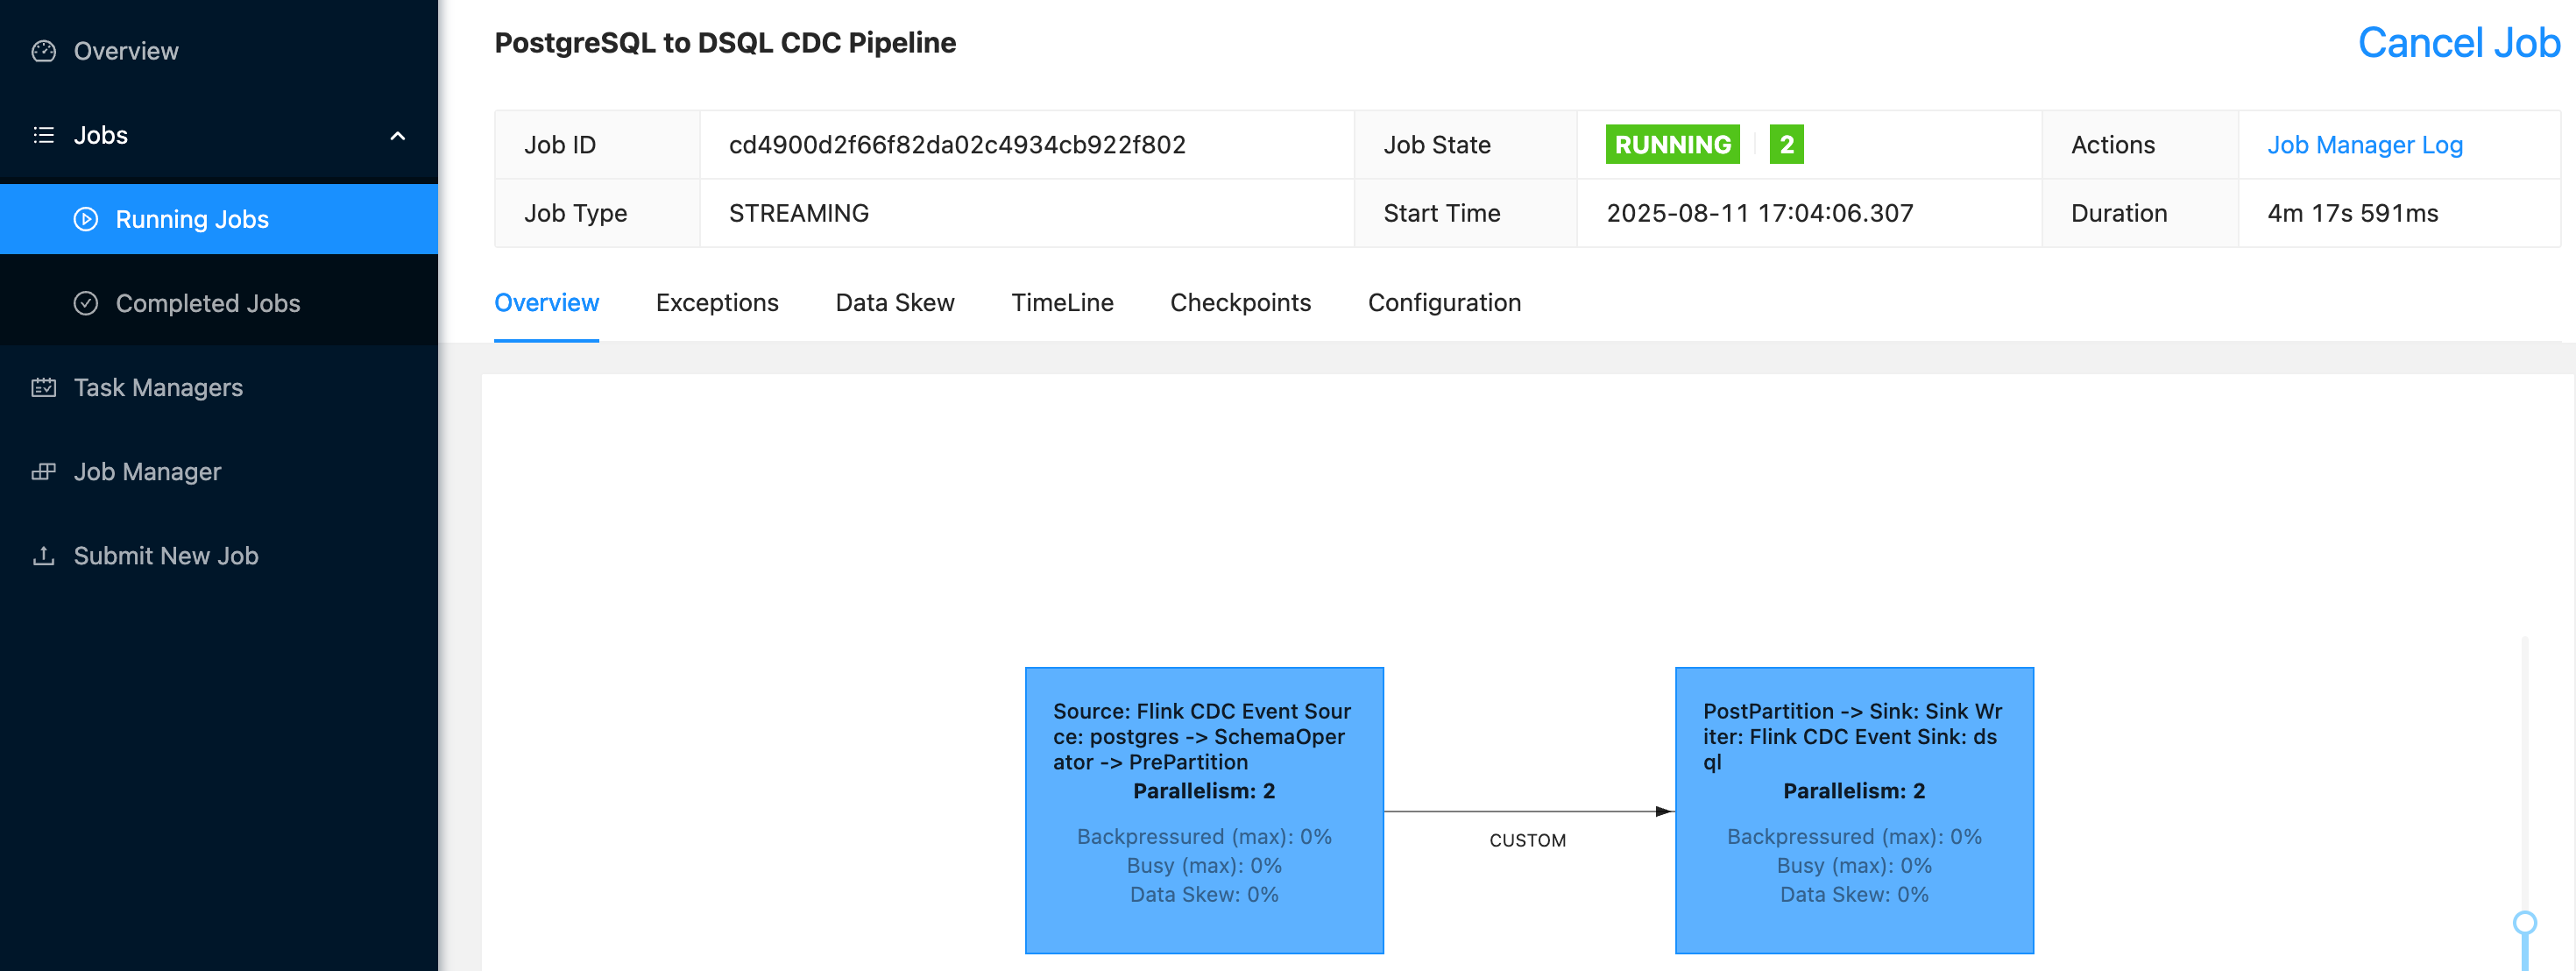Show the Checkpoints tab

click(1240, 303)
